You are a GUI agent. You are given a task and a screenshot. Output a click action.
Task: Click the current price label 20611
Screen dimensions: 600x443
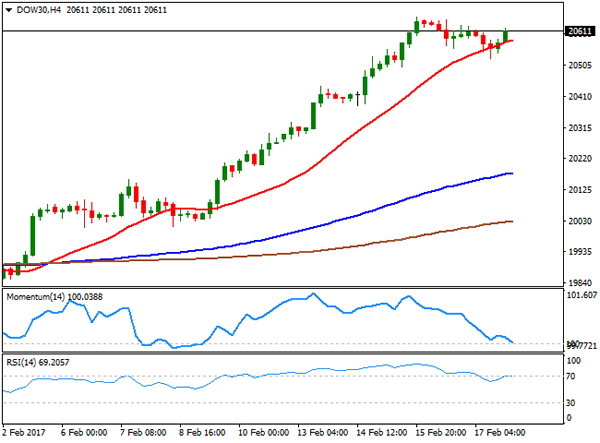580,31
